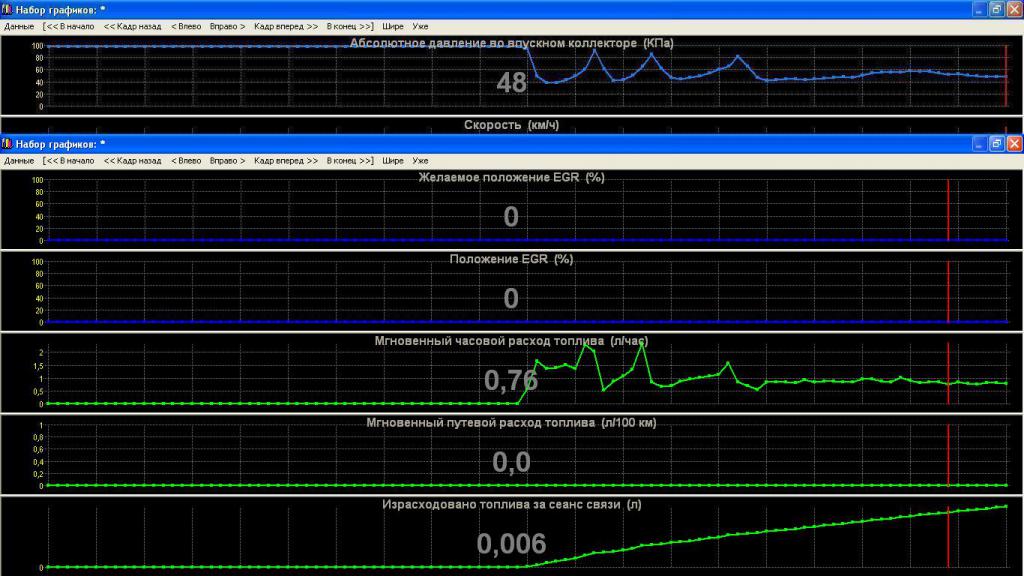Click 'Кадр вперед >>' in the EGR graph window
Screen dimensions: 1024x576
coord(286,160)
